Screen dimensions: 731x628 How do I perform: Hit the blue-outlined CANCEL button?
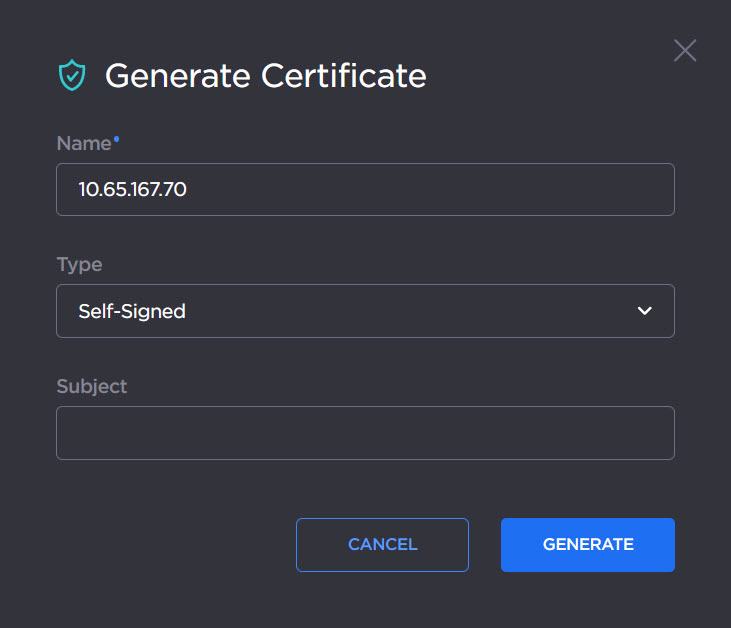tap(382, 545)
